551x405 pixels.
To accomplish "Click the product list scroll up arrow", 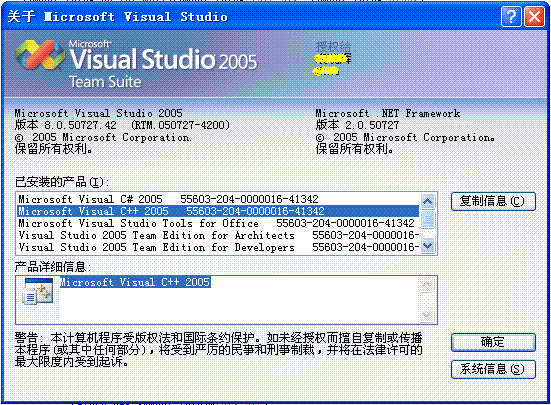I will point(428,201).
